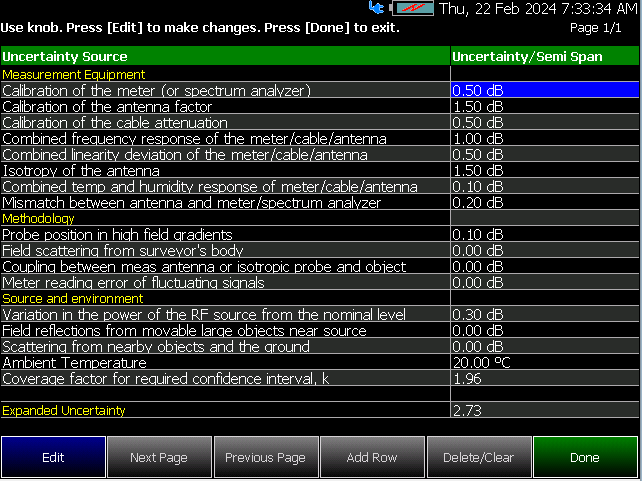Select Isotropy of the antenna 1.50 dB value
The height and width of the screenshot is (481, 642).
[x=545, y=170]
